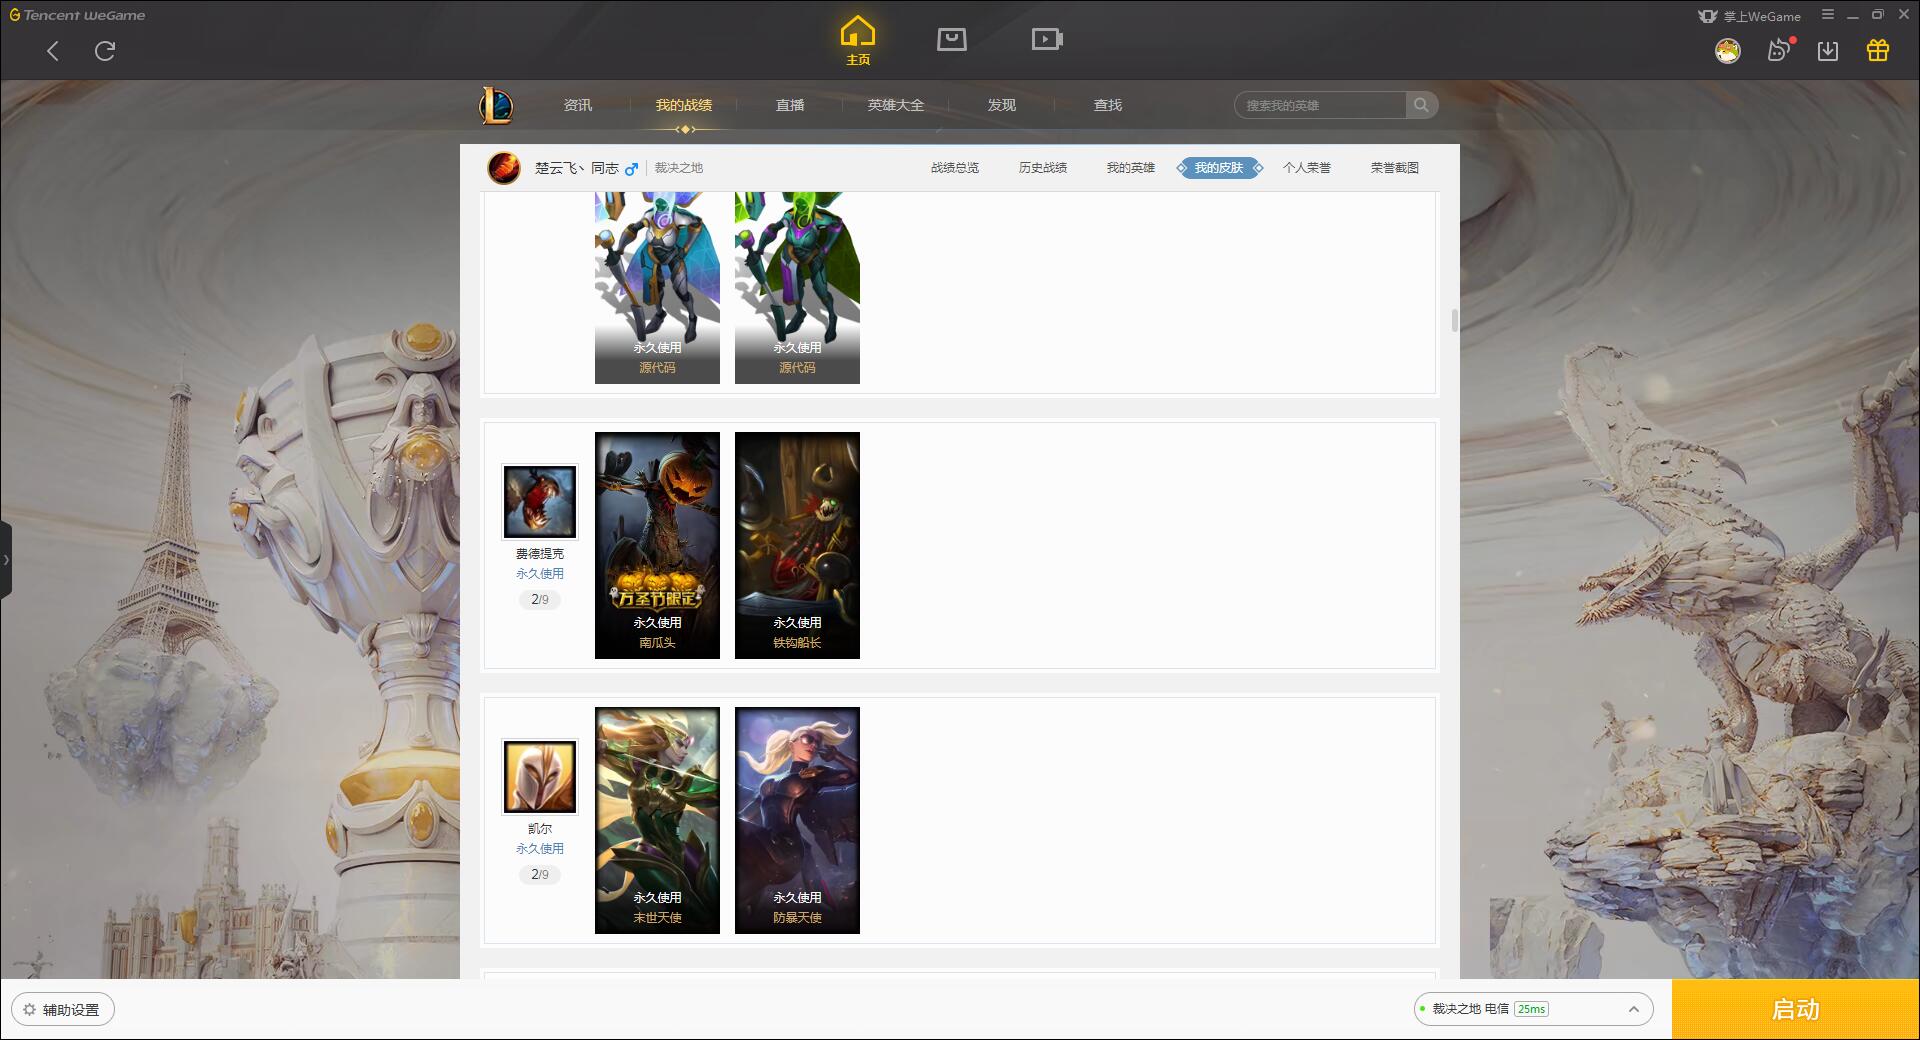
Task: Open the 裁决之地 电信 server dropdown
Action: (x=1533, y=1009)
